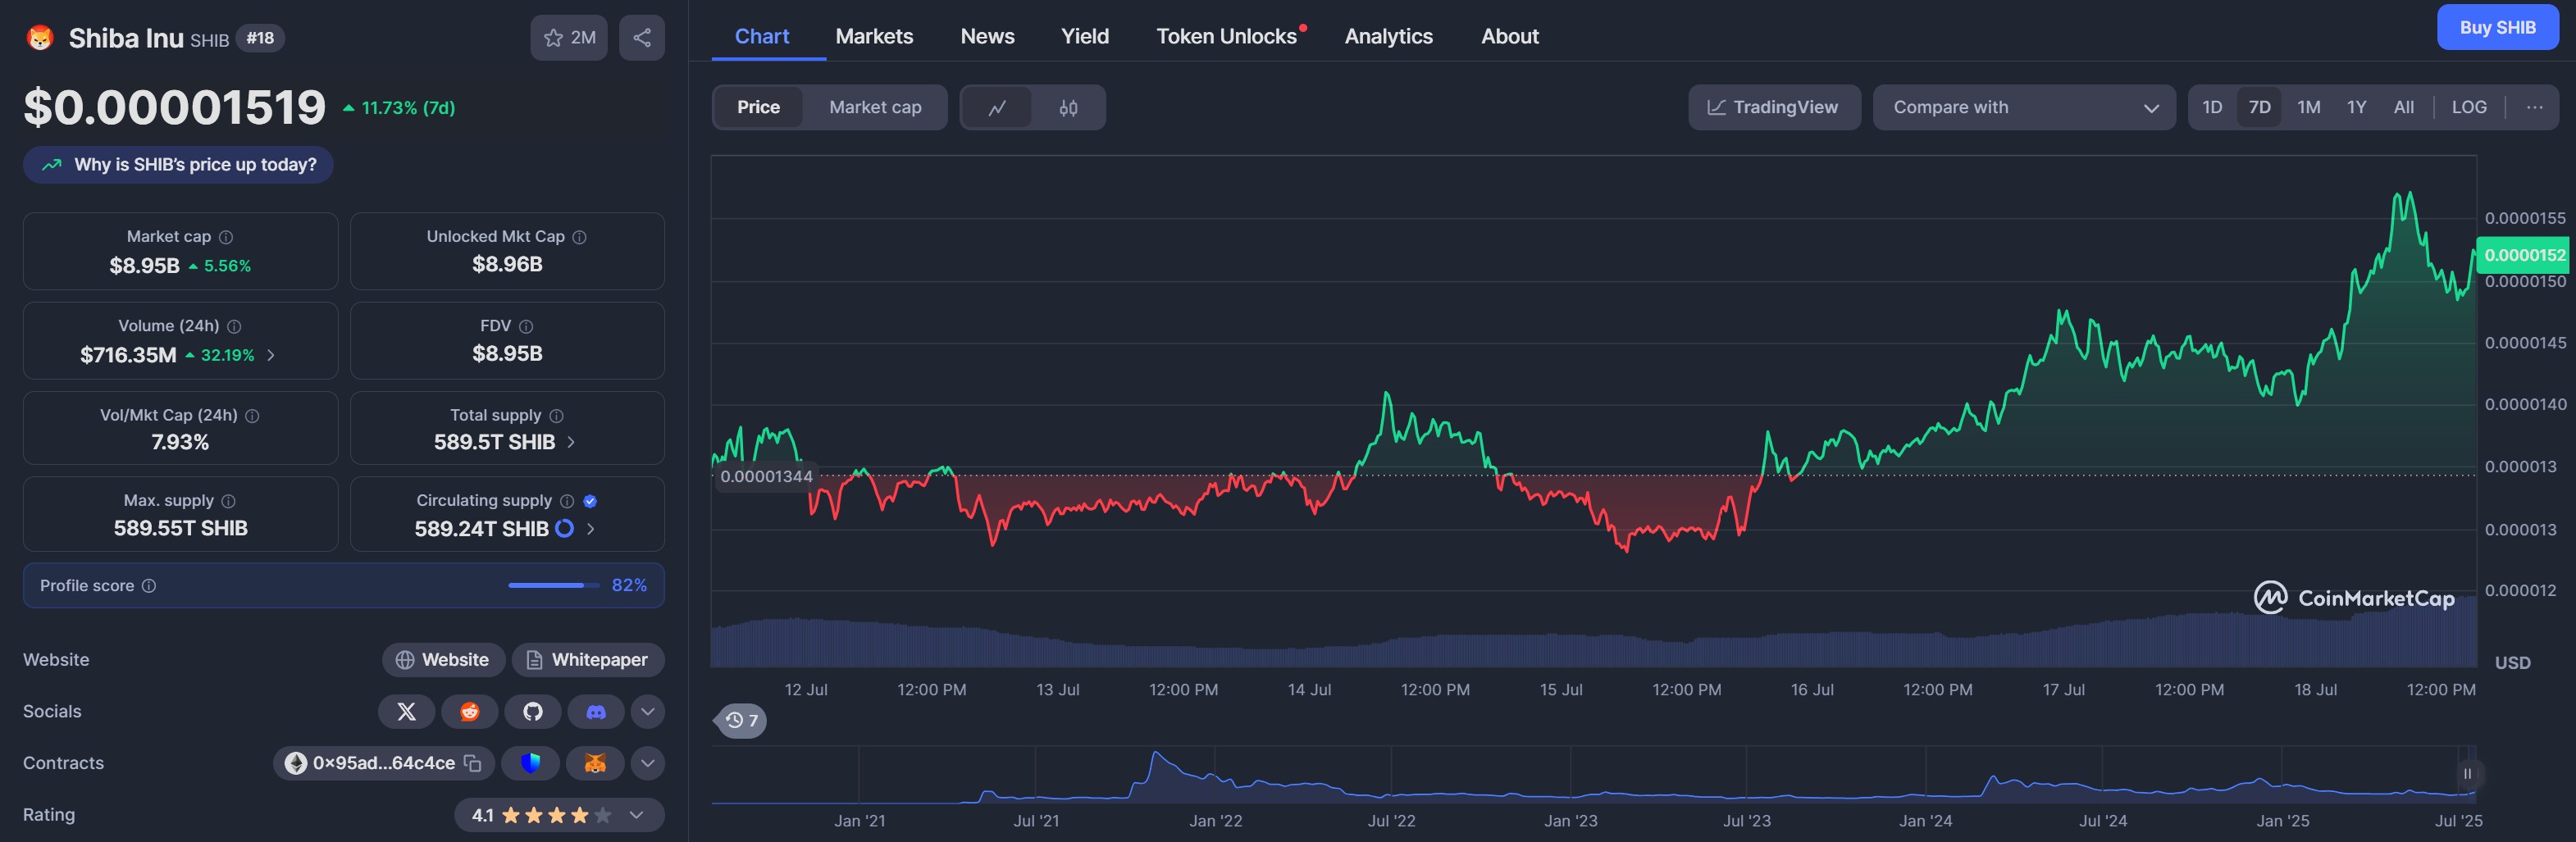Open FDV info icon
2576x842 pixels.
tap(526, 326)
